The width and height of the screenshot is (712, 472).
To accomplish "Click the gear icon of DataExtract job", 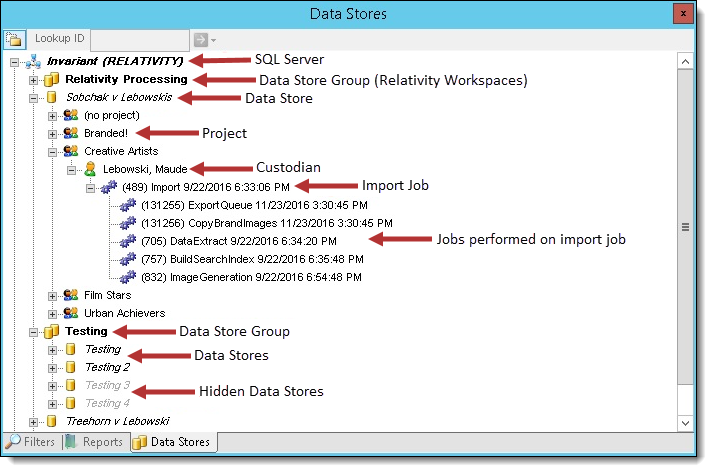I will tap(128, 241).
